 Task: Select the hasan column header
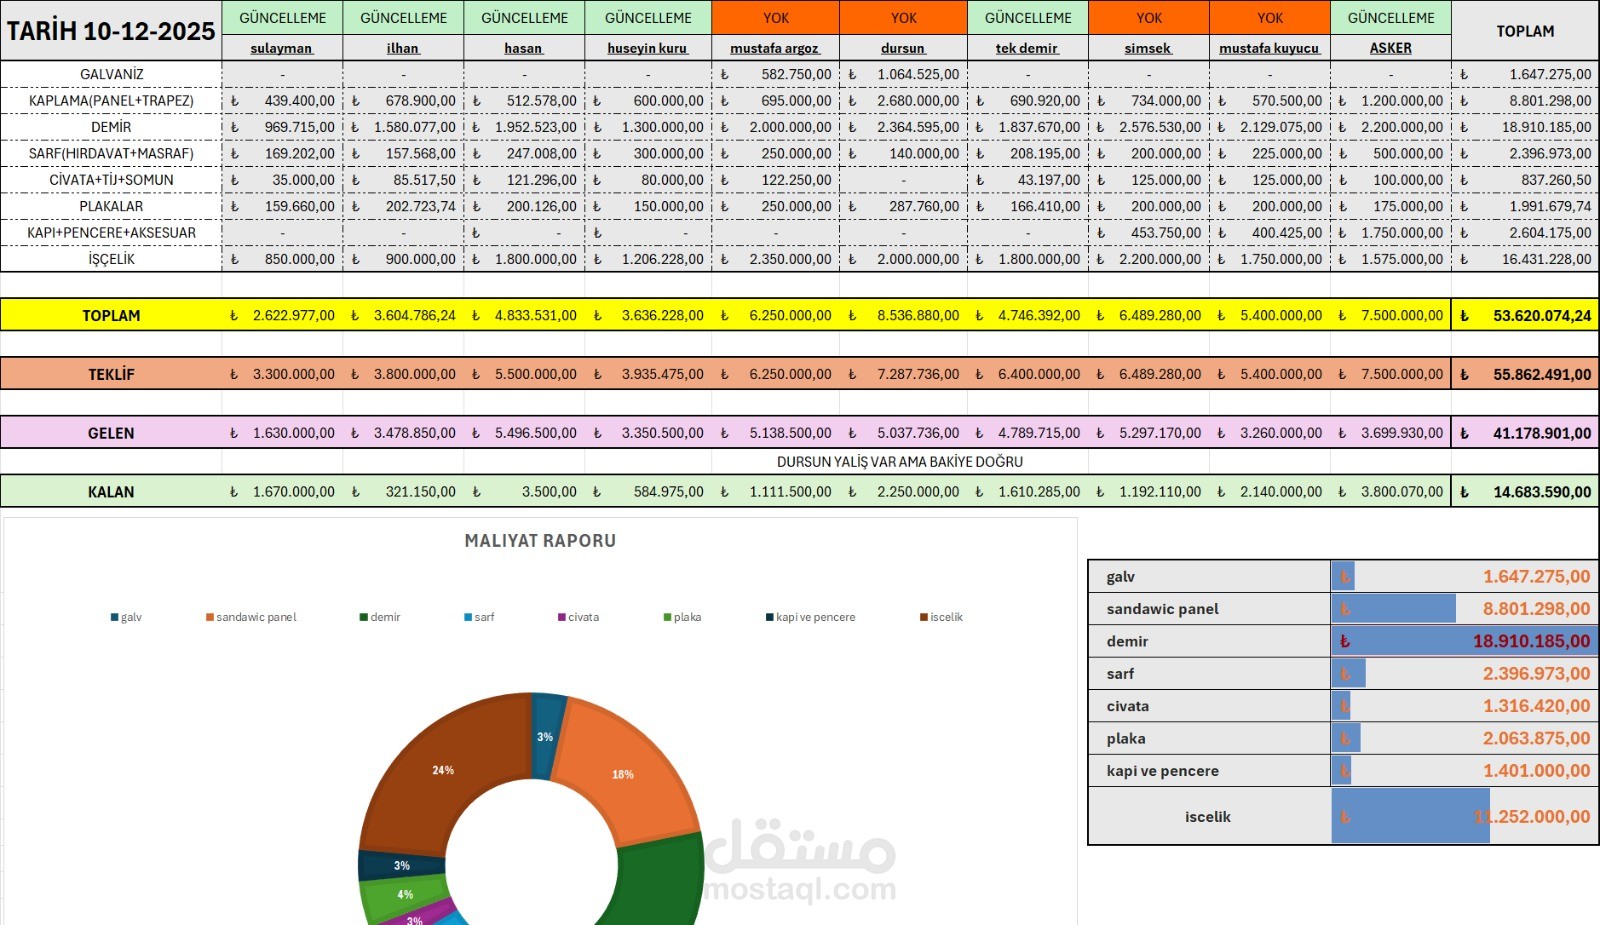tap(524, 48)
